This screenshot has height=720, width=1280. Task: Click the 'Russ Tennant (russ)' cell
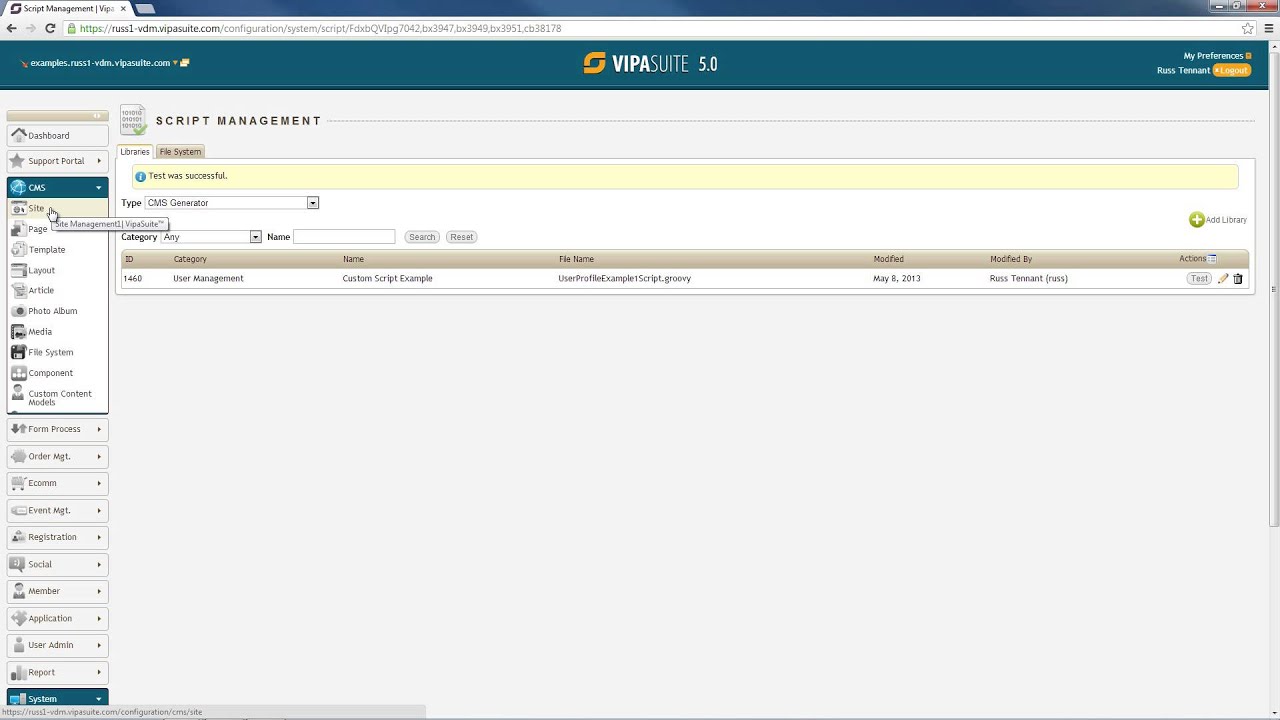(x=1028, y=279)
